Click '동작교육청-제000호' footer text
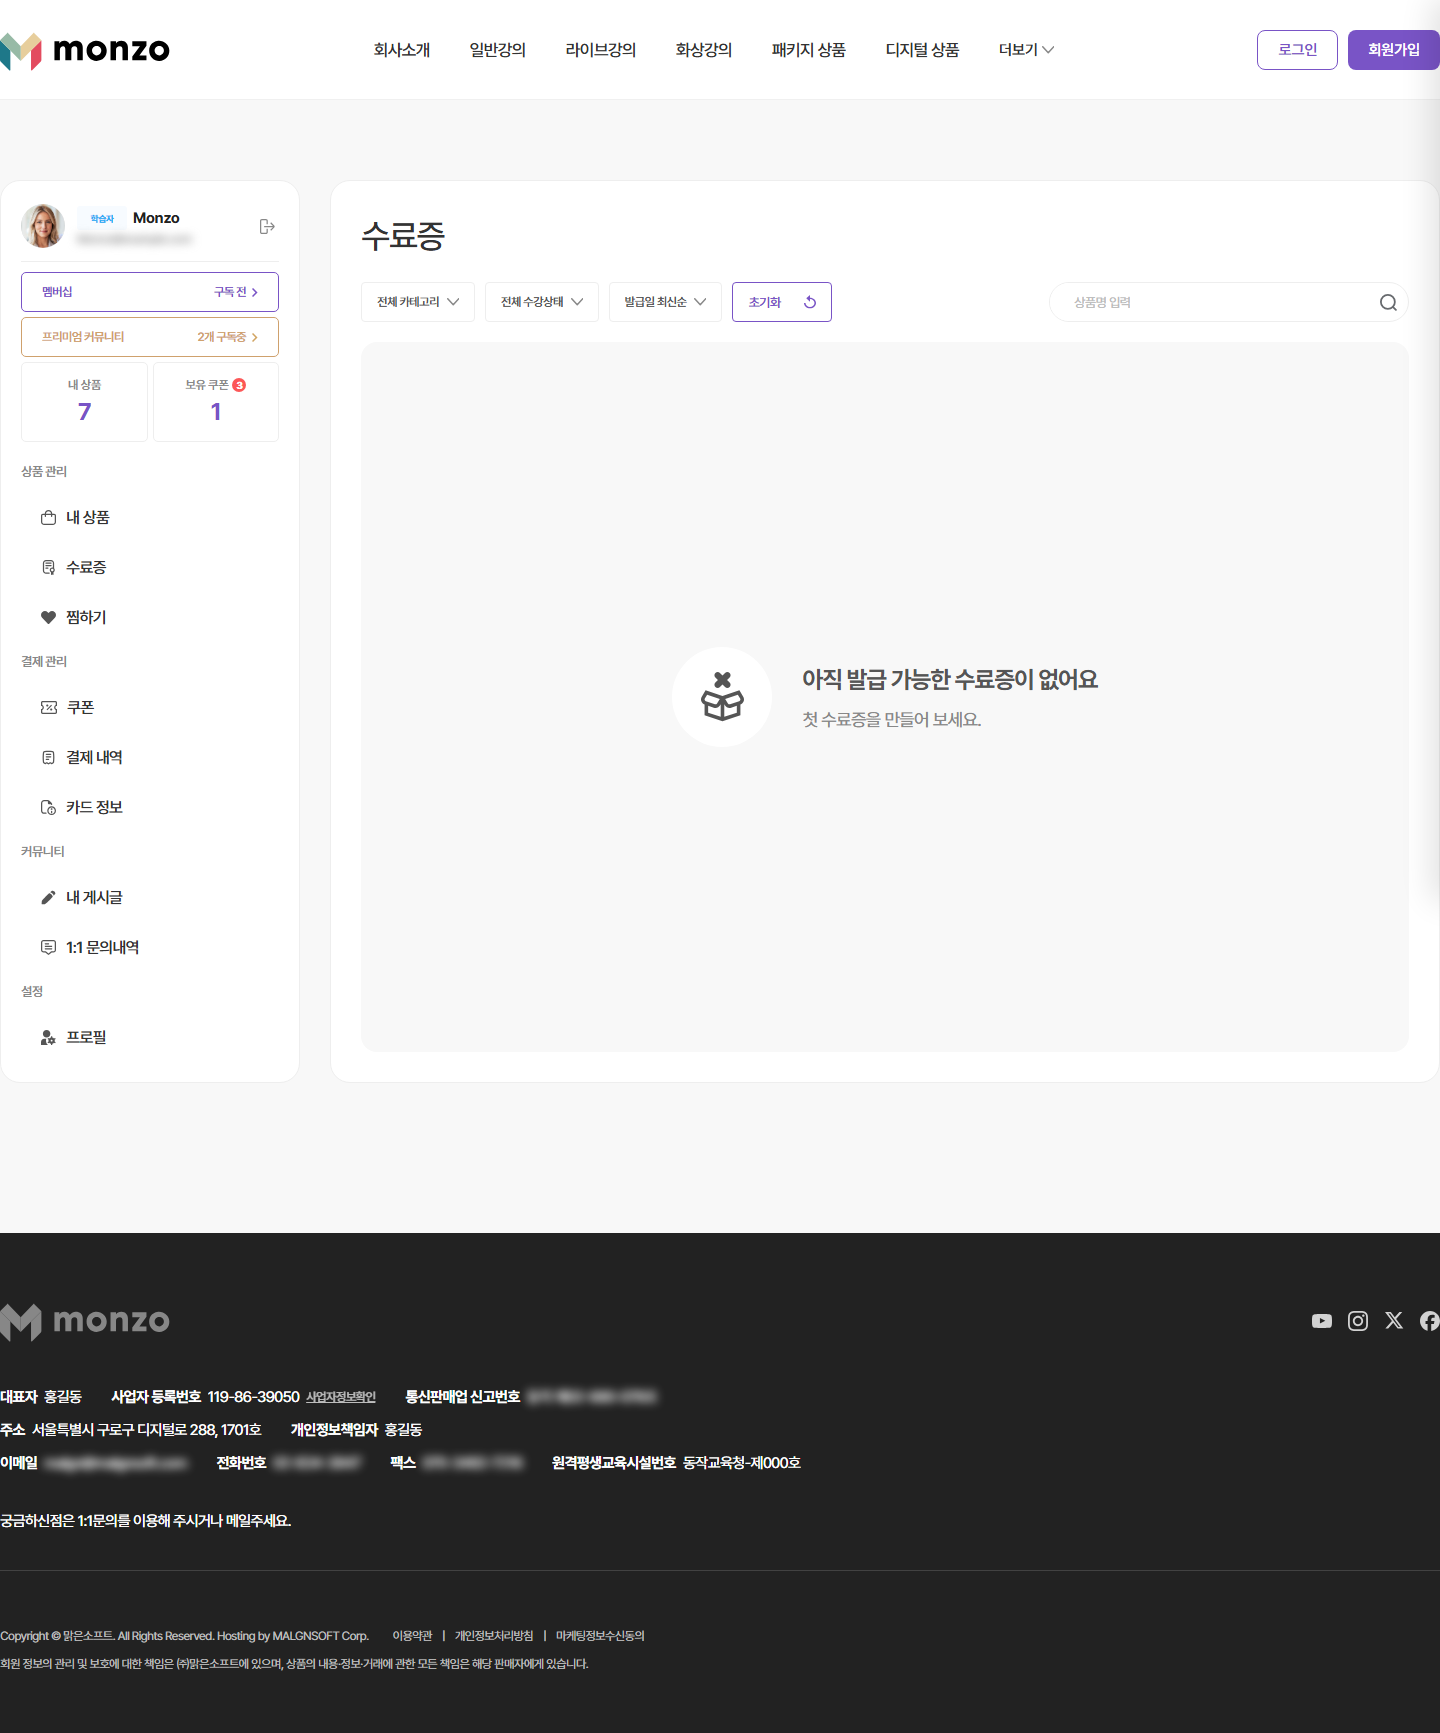 click(742, 1463)
